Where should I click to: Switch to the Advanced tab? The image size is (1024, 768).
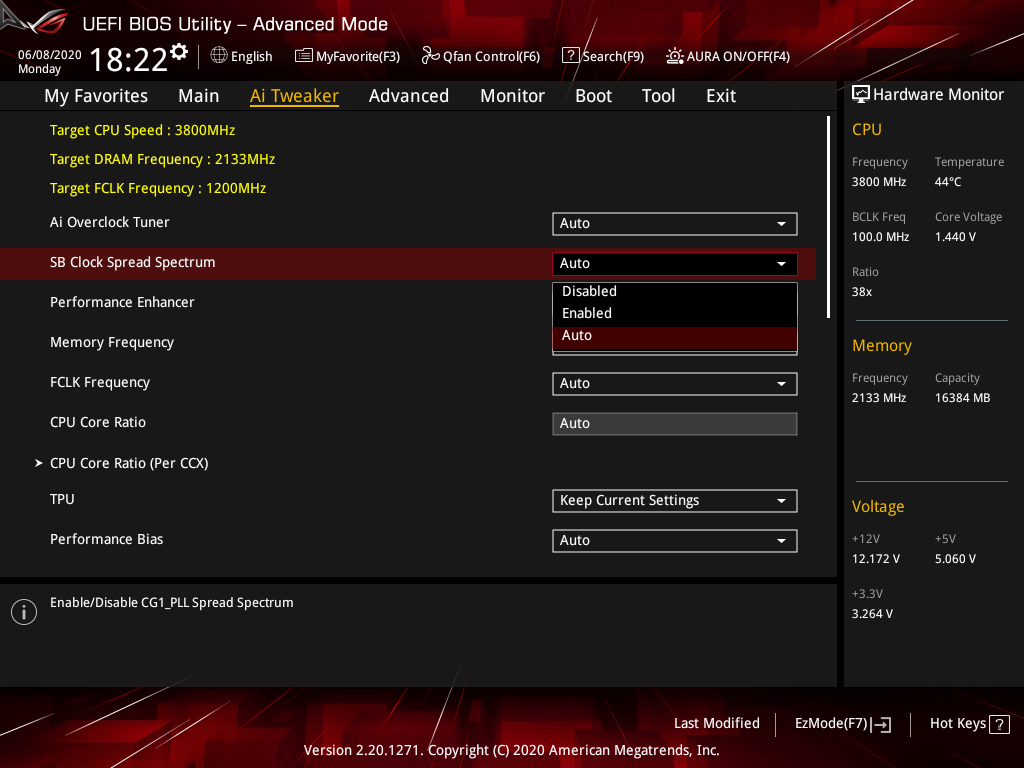coord(409,96)
